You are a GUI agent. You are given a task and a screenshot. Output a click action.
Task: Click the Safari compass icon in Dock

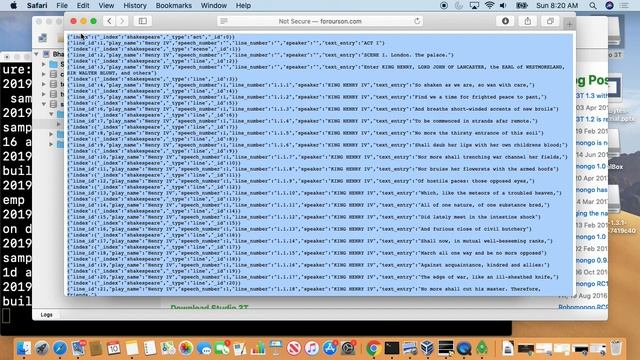coord(60,348)
